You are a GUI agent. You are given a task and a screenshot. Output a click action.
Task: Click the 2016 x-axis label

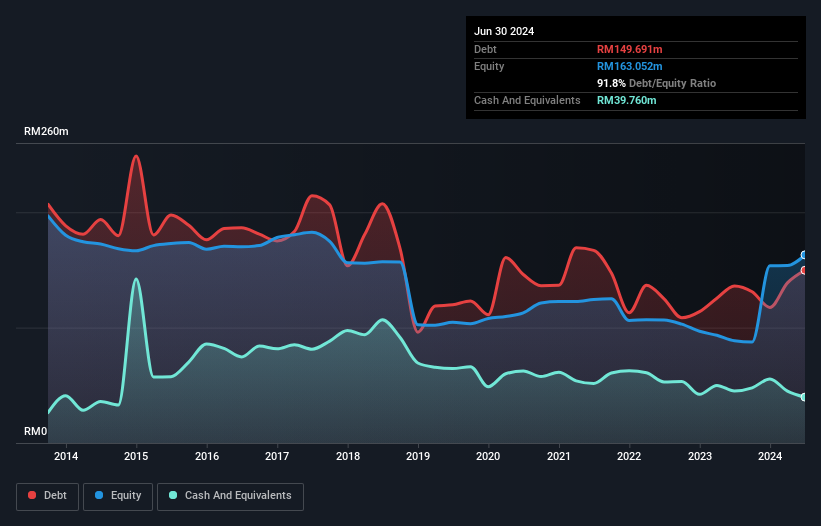[207, 456]
